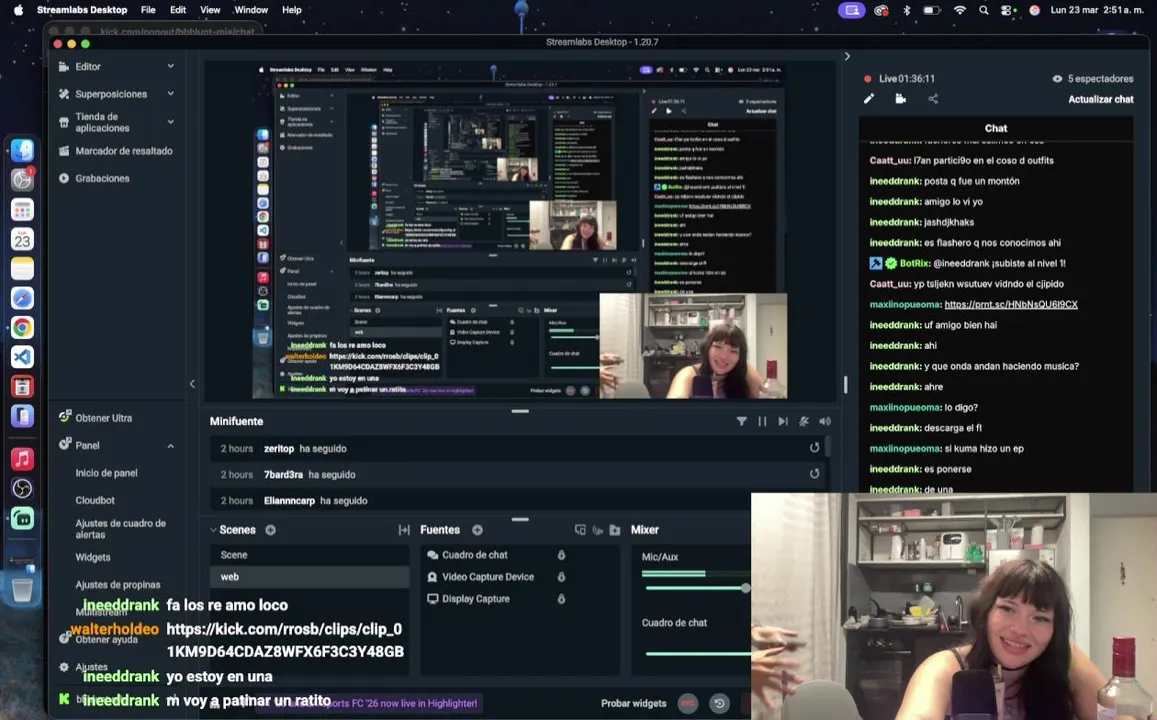Adjust the Cuadro de chat volume slider
Image resolution: width=1157 pixels, height=720 pixels.
(x=697, y=654)
